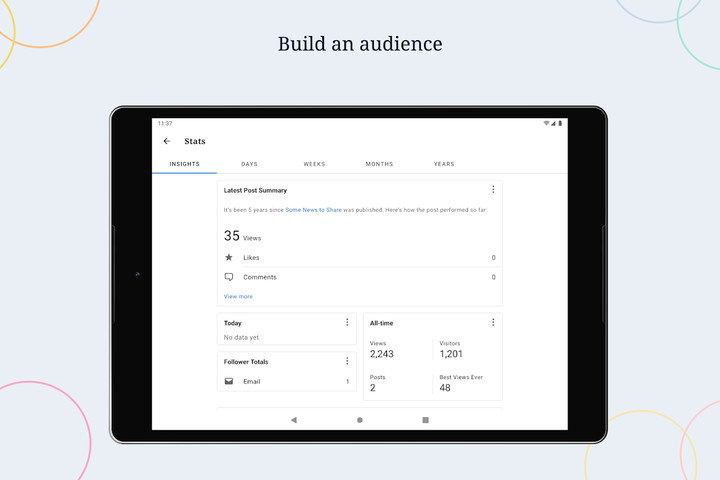Tap the Best Views Ever value
Viewport: 720px width, 480px height.
[445, 388]
